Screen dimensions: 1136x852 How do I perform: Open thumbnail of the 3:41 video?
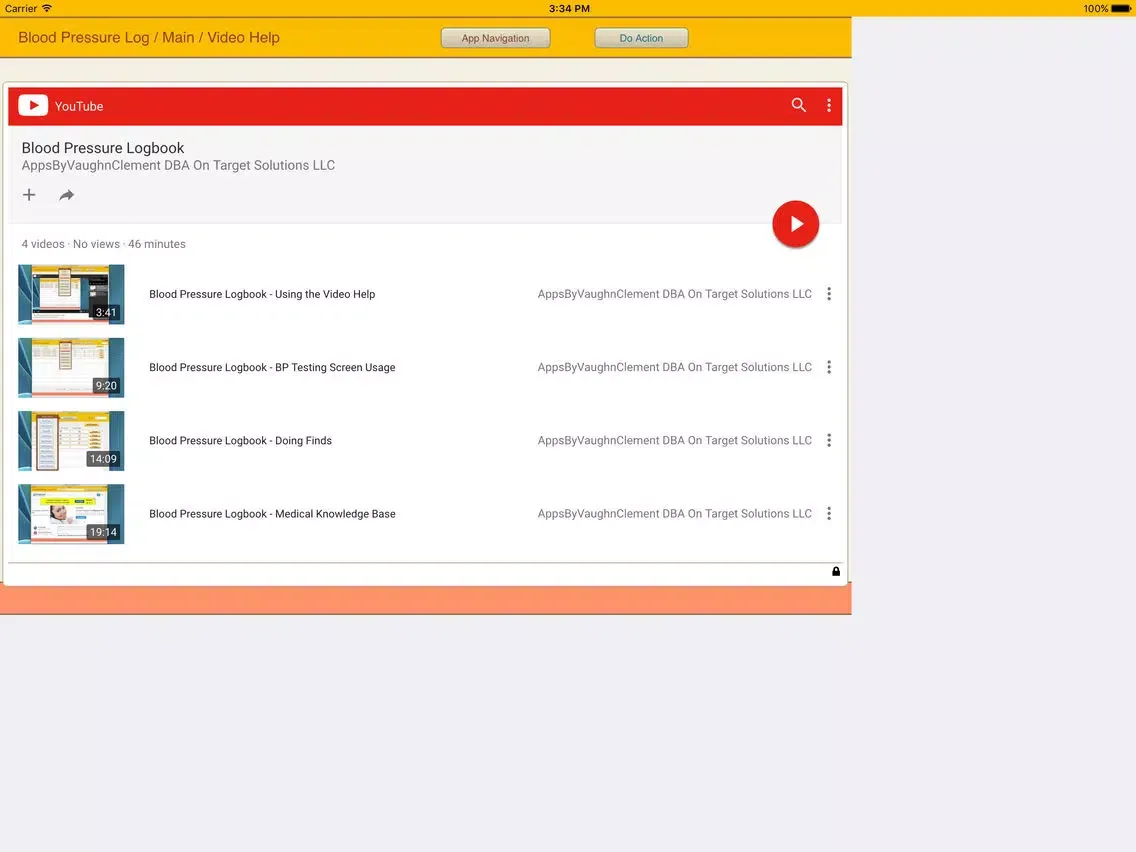(71, 294)
